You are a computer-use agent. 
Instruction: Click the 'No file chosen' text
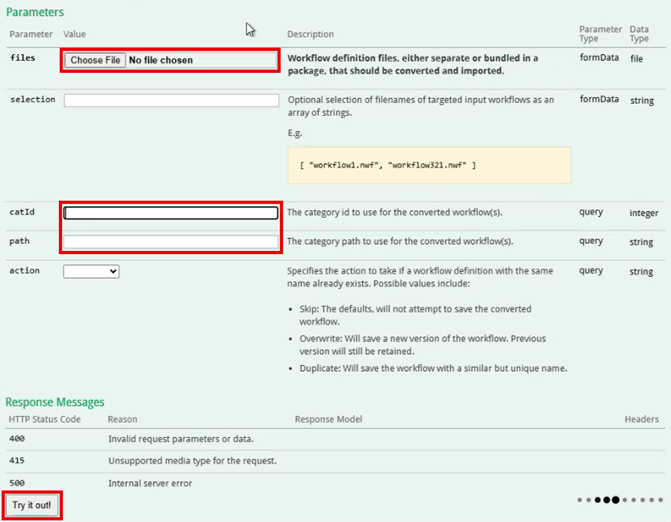161,60
